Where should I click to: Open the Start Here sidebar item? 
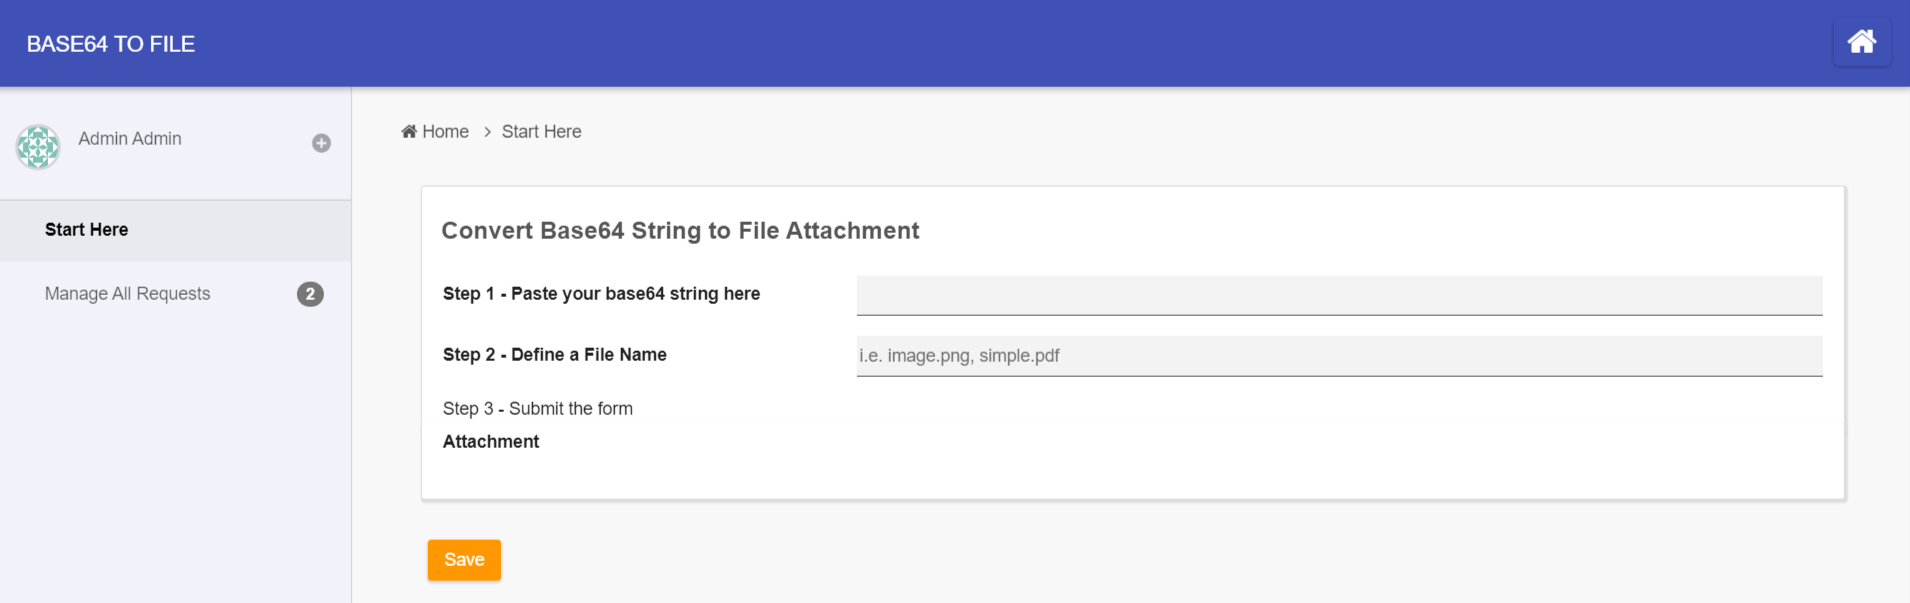[87, 230]
